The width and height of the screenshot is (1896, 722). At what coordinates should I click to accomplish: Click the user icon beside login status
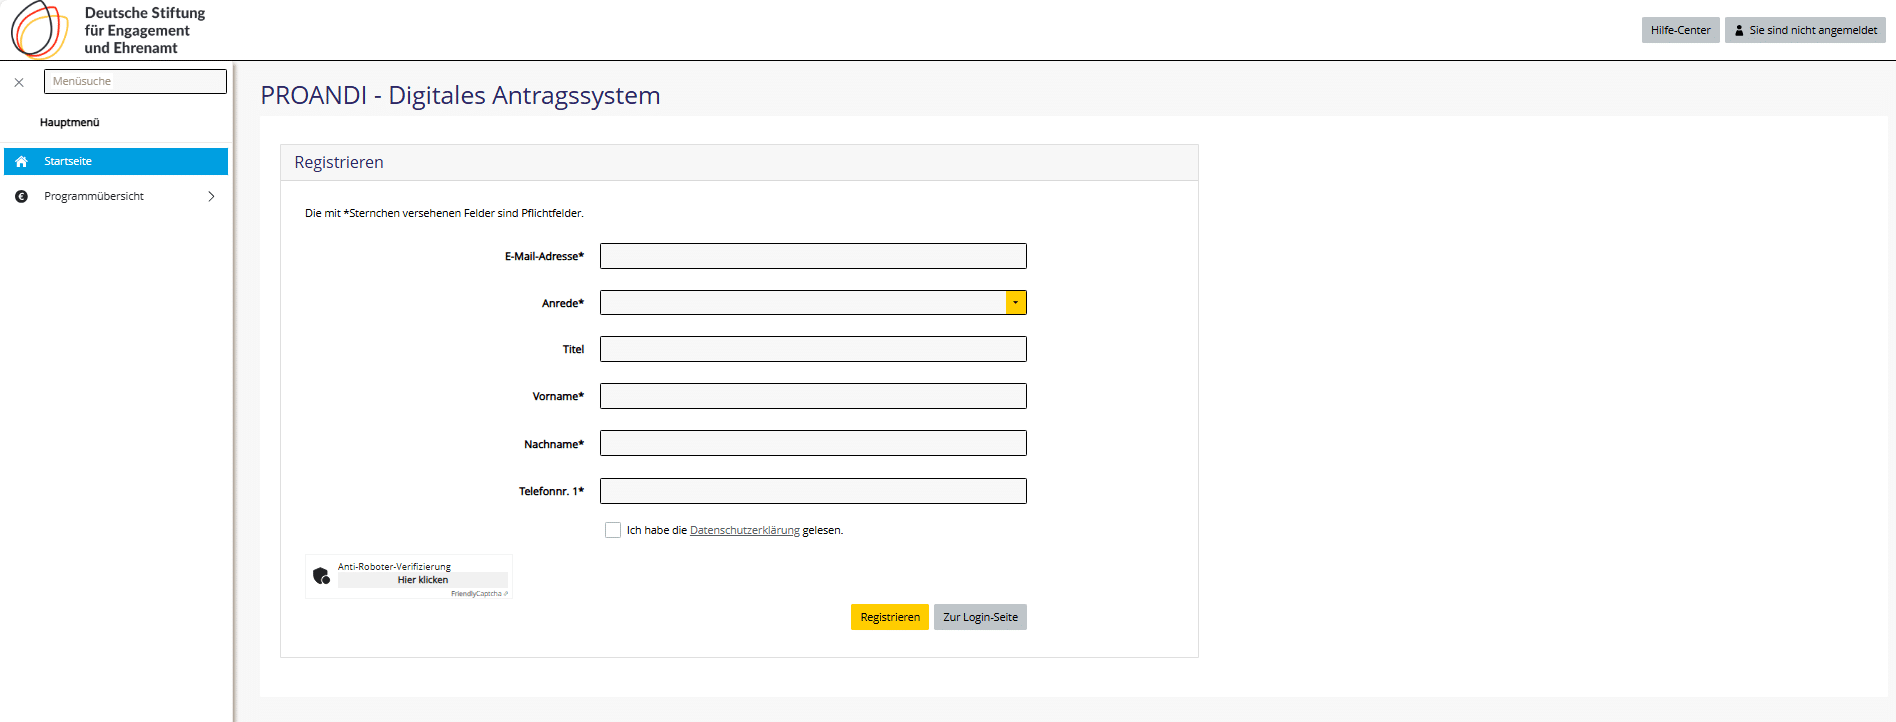click(1739, 31)
